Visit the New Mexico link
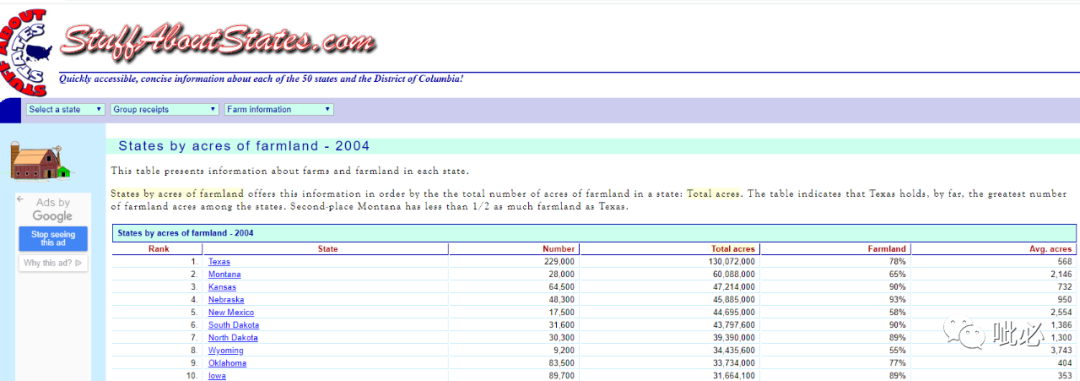The width and height of the screenshot is (1080, 381). click(231, 313)
